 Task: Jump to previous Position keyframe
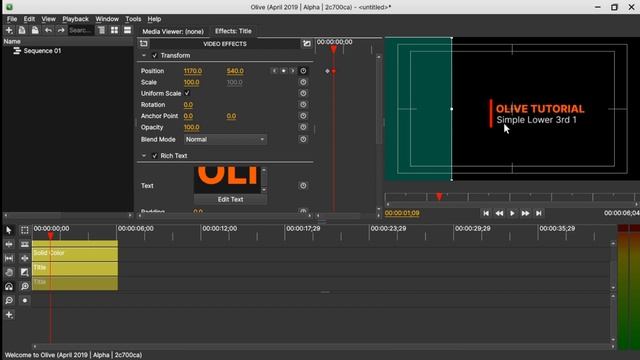coord(274,71)
